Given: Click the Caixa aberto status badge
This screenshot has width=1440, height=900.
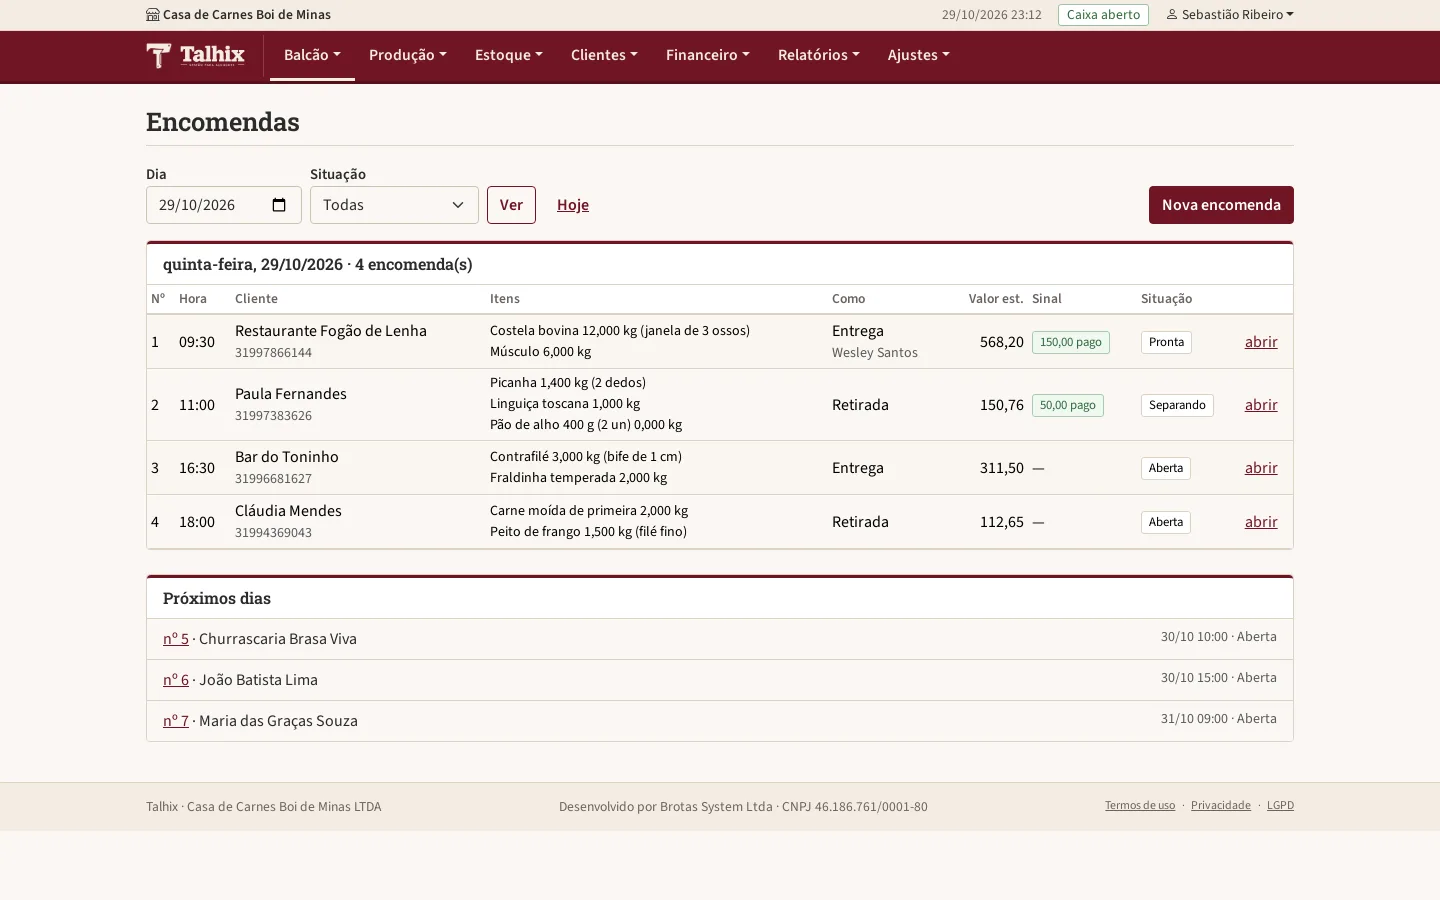Looking at the screenshot, I should click(1103, 15).
